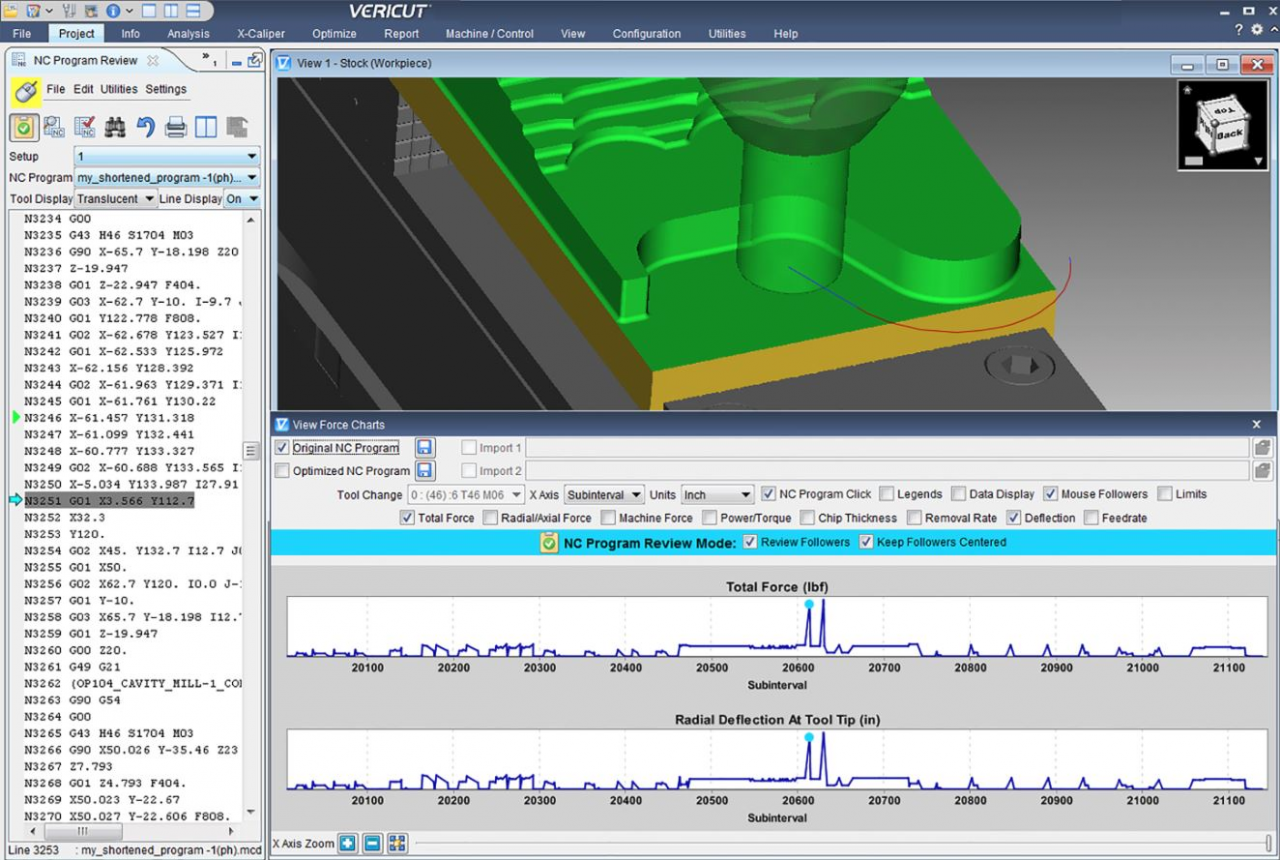
Task: Open the Utilities menu in NC Program Review
Action: [x=119, y=89]
